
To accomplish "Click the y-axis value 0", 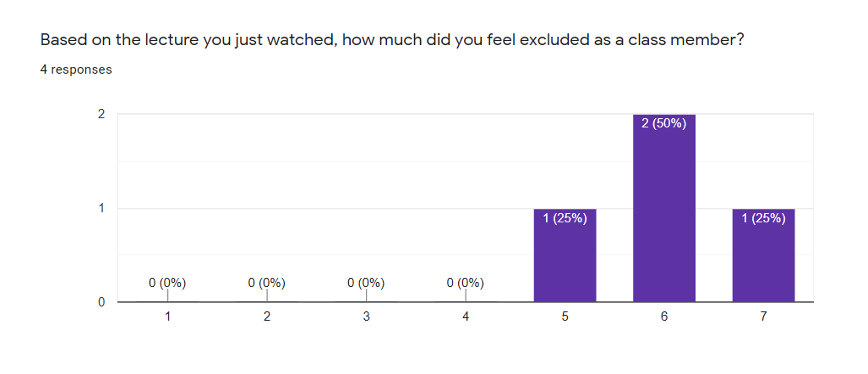I will click(x=102, y=302).
